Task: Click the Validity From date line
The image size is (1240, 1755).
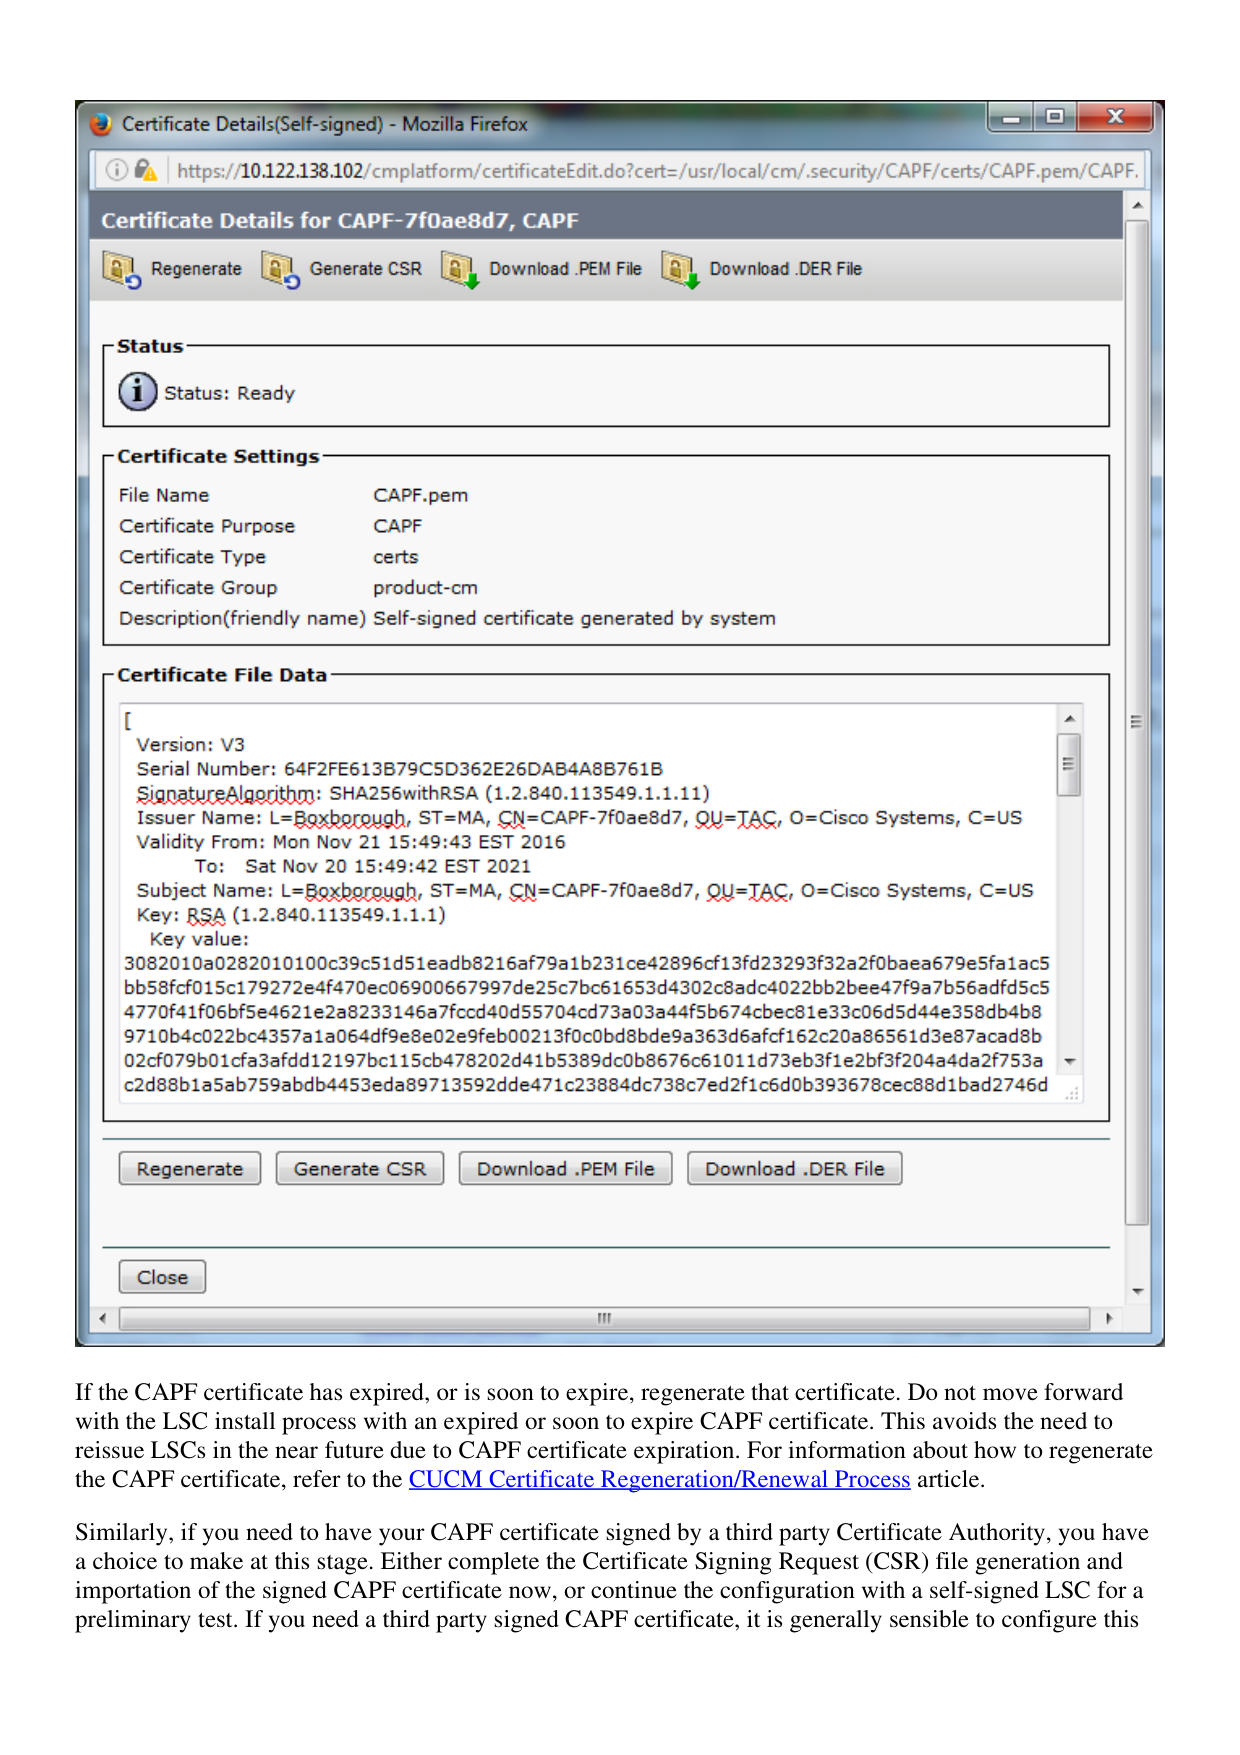Action: (x=351, y=842)
